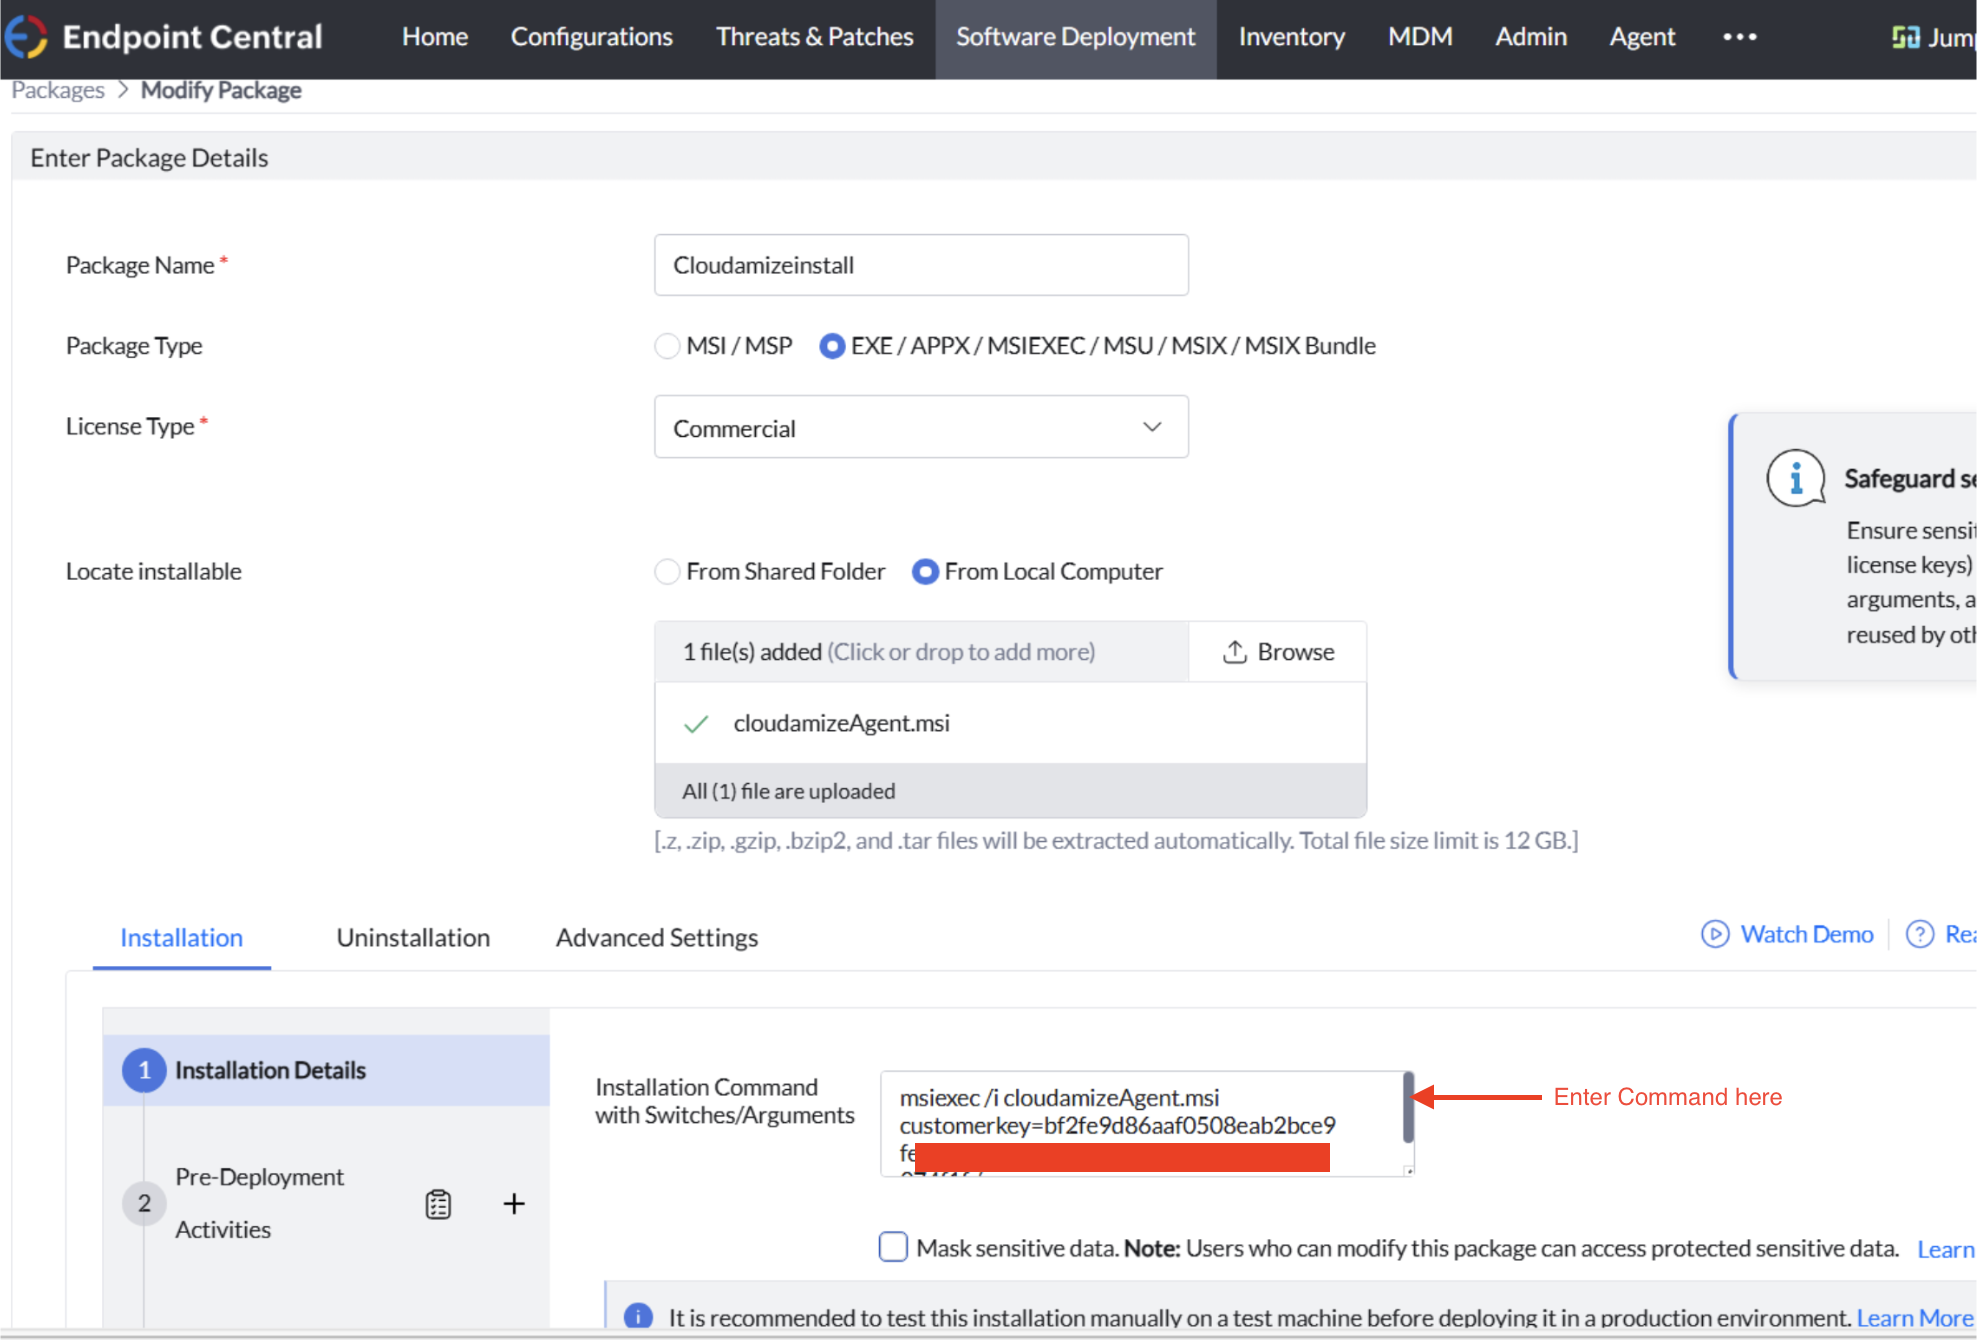Enable the Mask sensitive data checkbox

click(x=893, y=1247)
